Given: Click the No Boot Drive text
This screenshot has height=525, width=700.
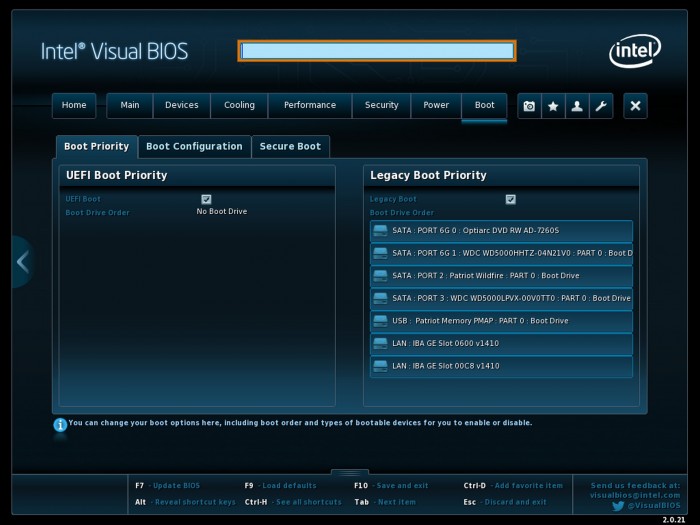Looking at the screenshot, I should [222, 212].
